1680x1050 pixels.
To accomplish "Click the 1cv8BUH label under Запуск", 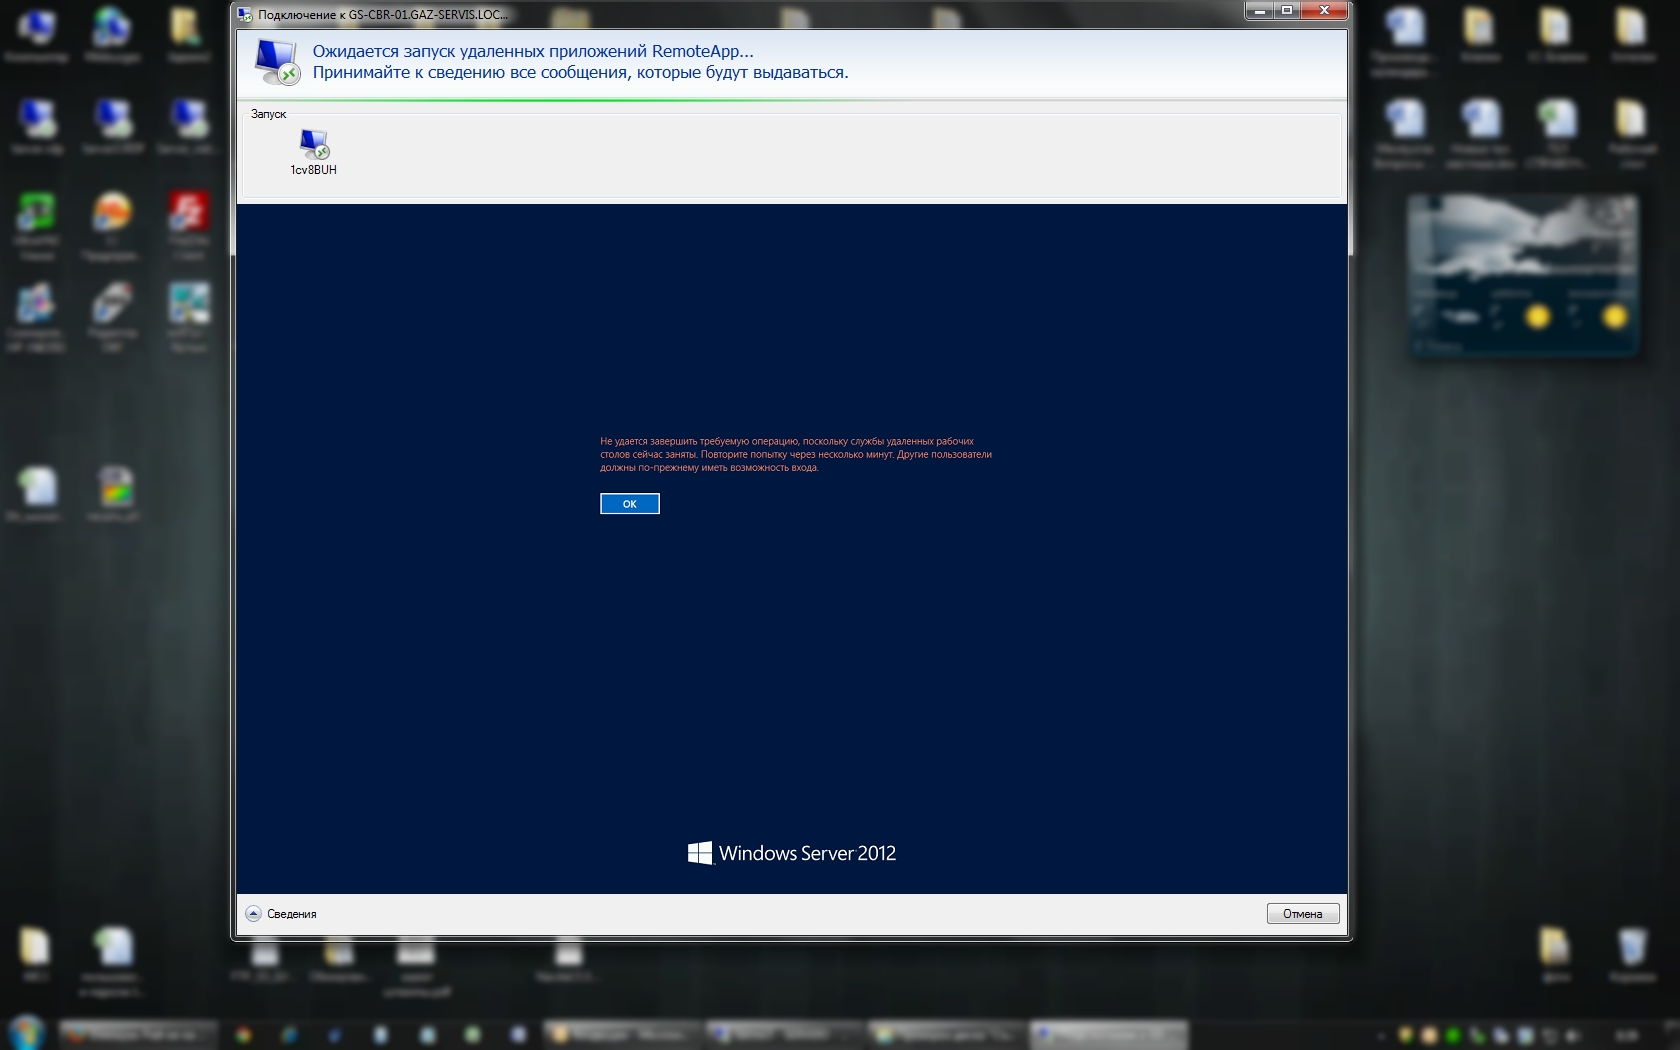I will click(314, 170).
